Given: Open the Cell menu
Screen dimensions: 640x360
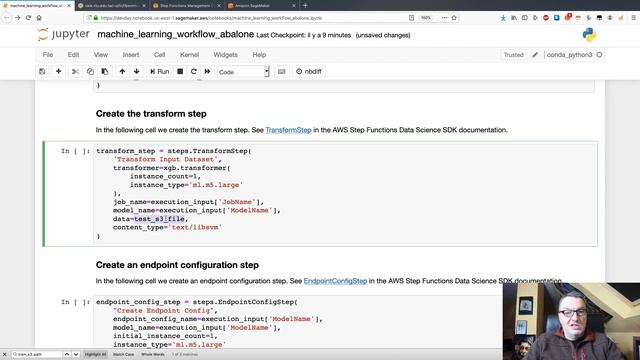Looking at the screenshot, I should tap(159, 55).
